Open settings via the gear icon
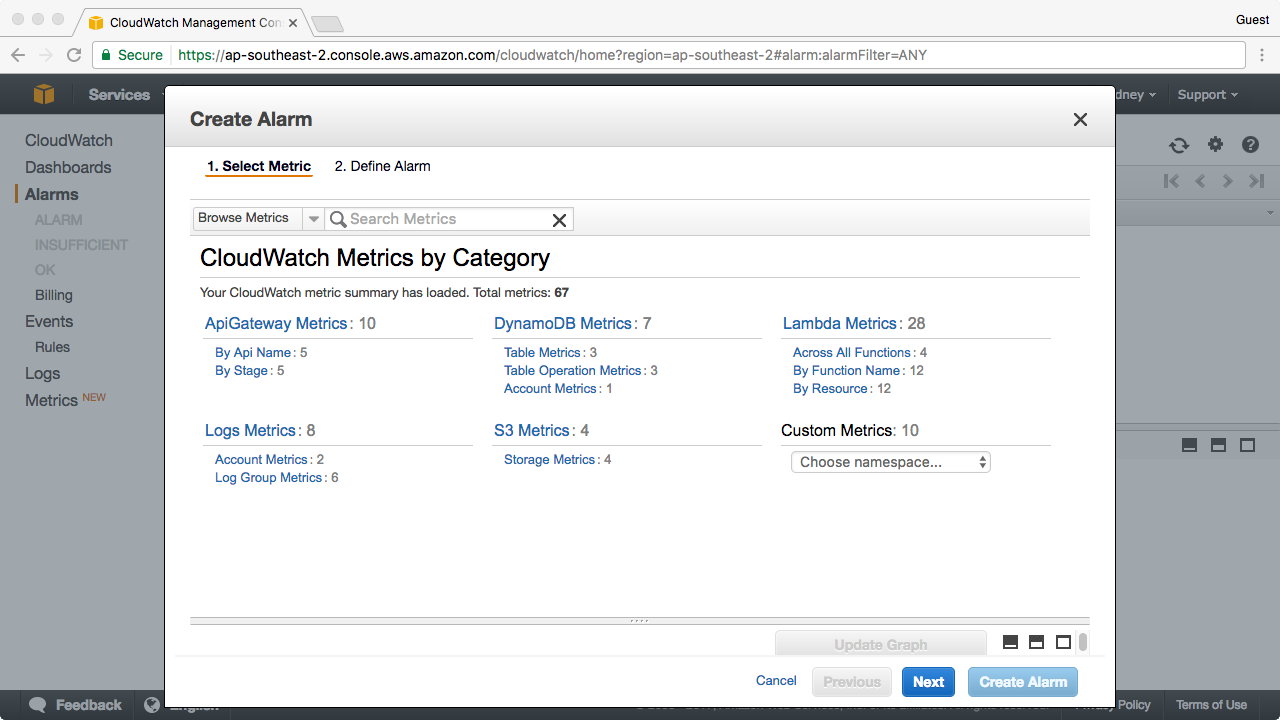Screen dimensions: 1280x720 (x=1215, y=144)
